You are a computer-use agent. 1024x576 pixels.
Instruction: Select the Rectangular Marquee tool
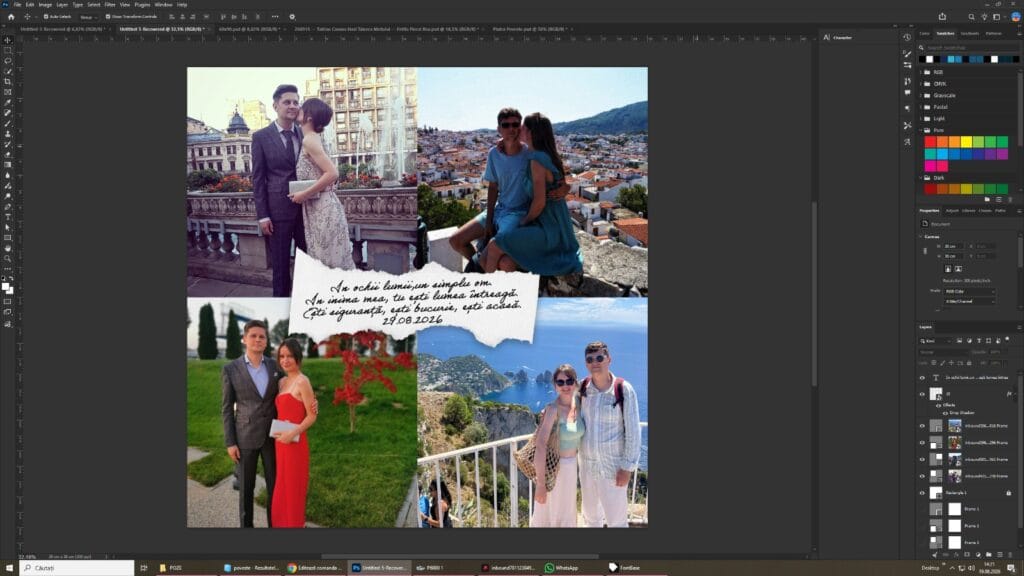8,50
